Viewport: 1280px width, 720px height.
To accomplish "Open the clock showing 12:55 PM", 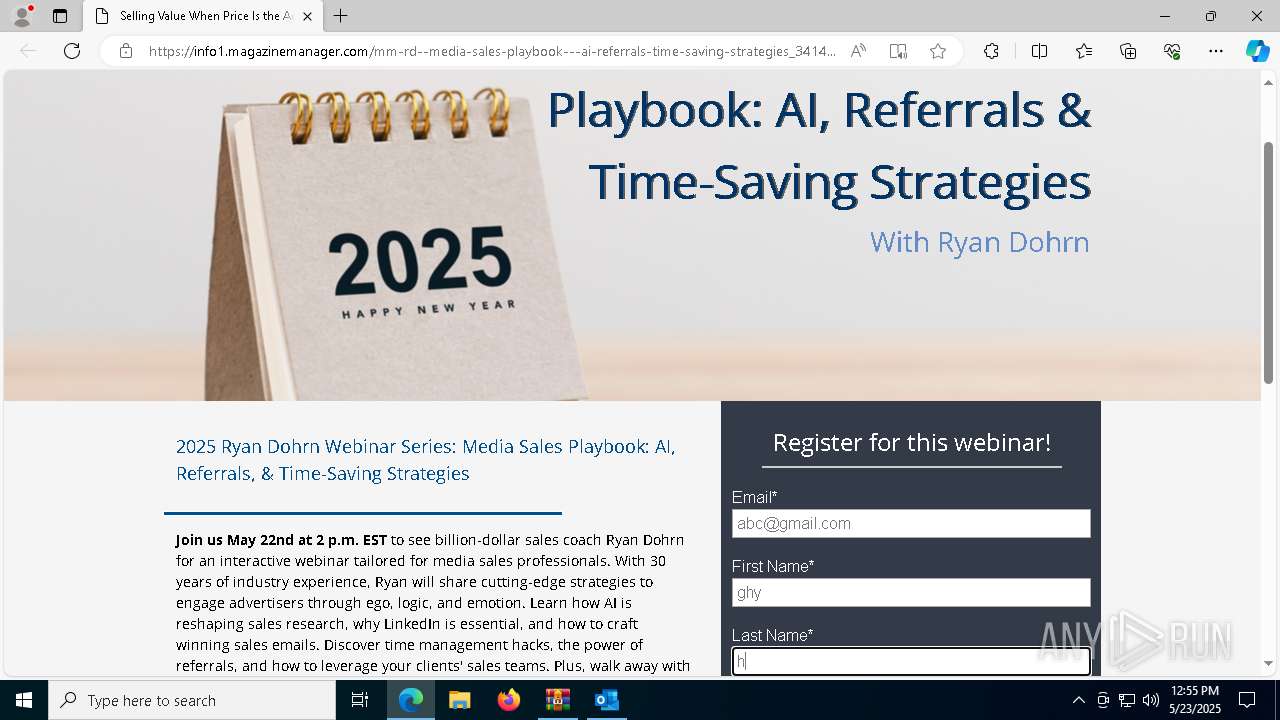I will coord(1194,700).
